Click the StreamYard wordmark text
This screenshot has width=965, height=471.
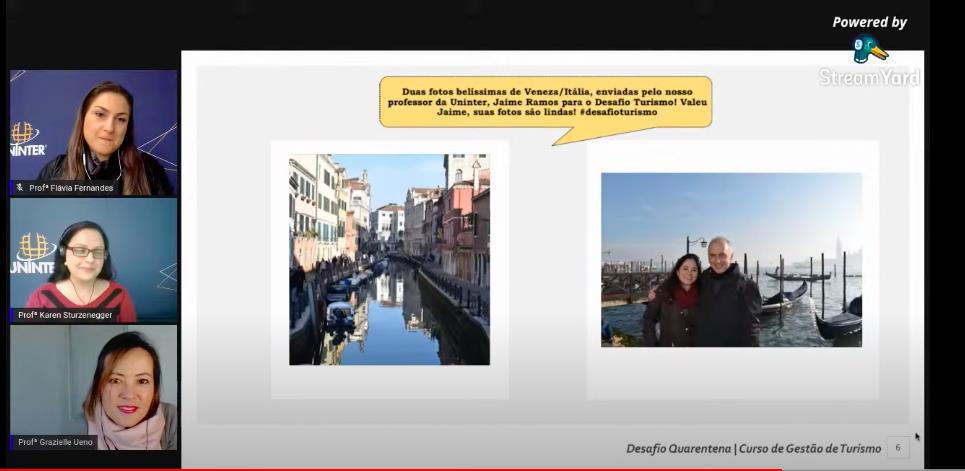click(x=869, y=78)
